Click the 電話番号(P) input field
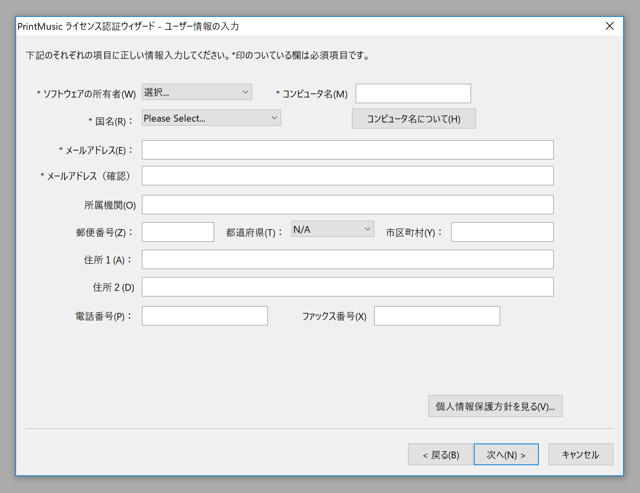 tap(204, 316)
